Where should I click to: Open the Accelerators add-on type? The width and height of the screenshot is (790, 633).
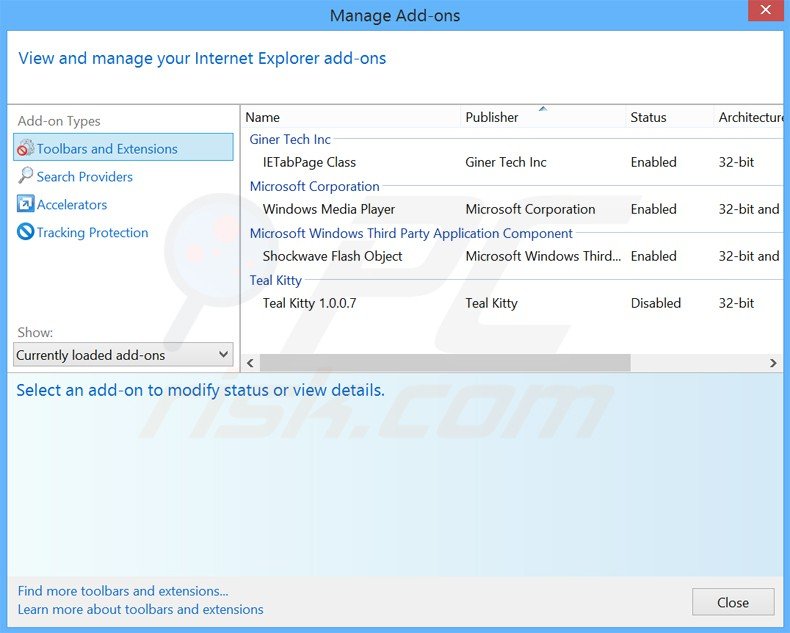pos(72,205)
